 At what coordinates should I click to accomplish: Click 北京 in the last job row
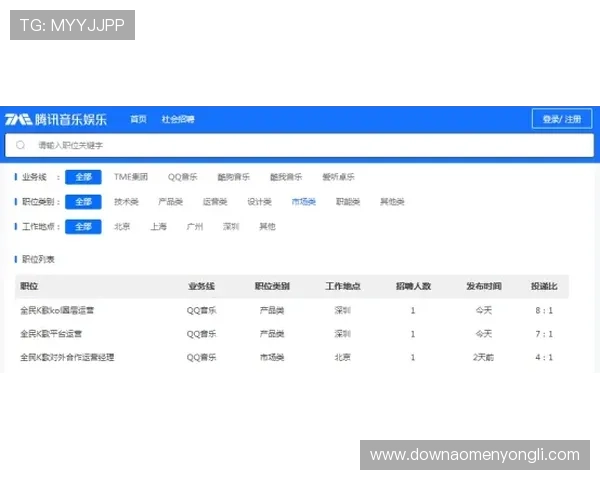tap(342, 358)
